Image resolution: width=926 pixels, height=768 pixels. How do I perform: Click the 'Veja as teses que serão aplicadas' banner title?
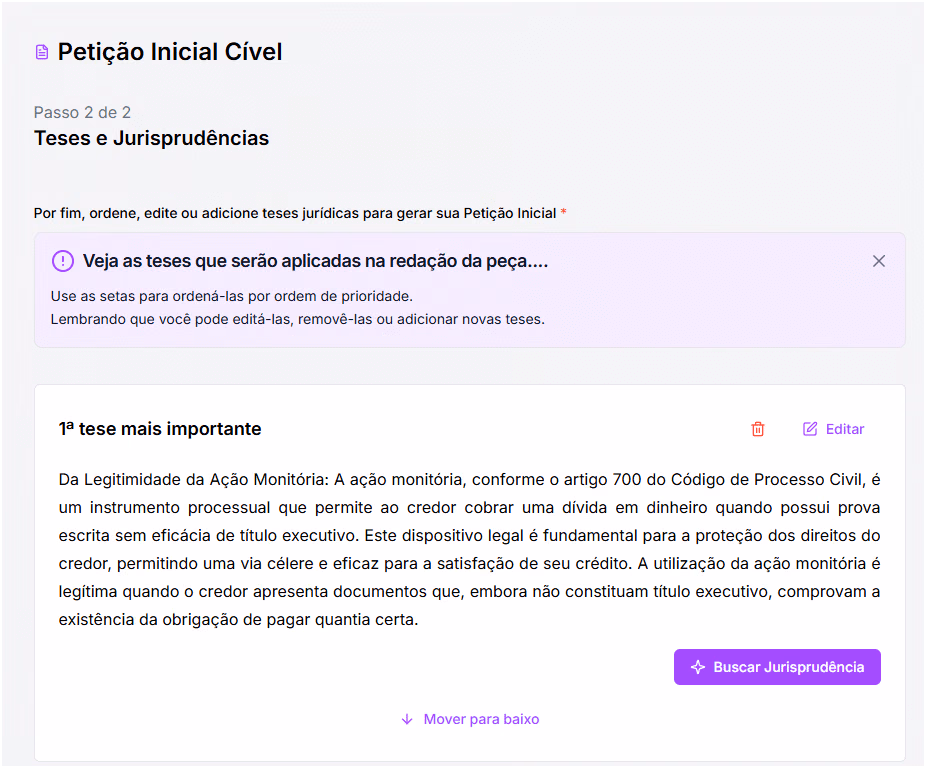click(x=315, y=261)
